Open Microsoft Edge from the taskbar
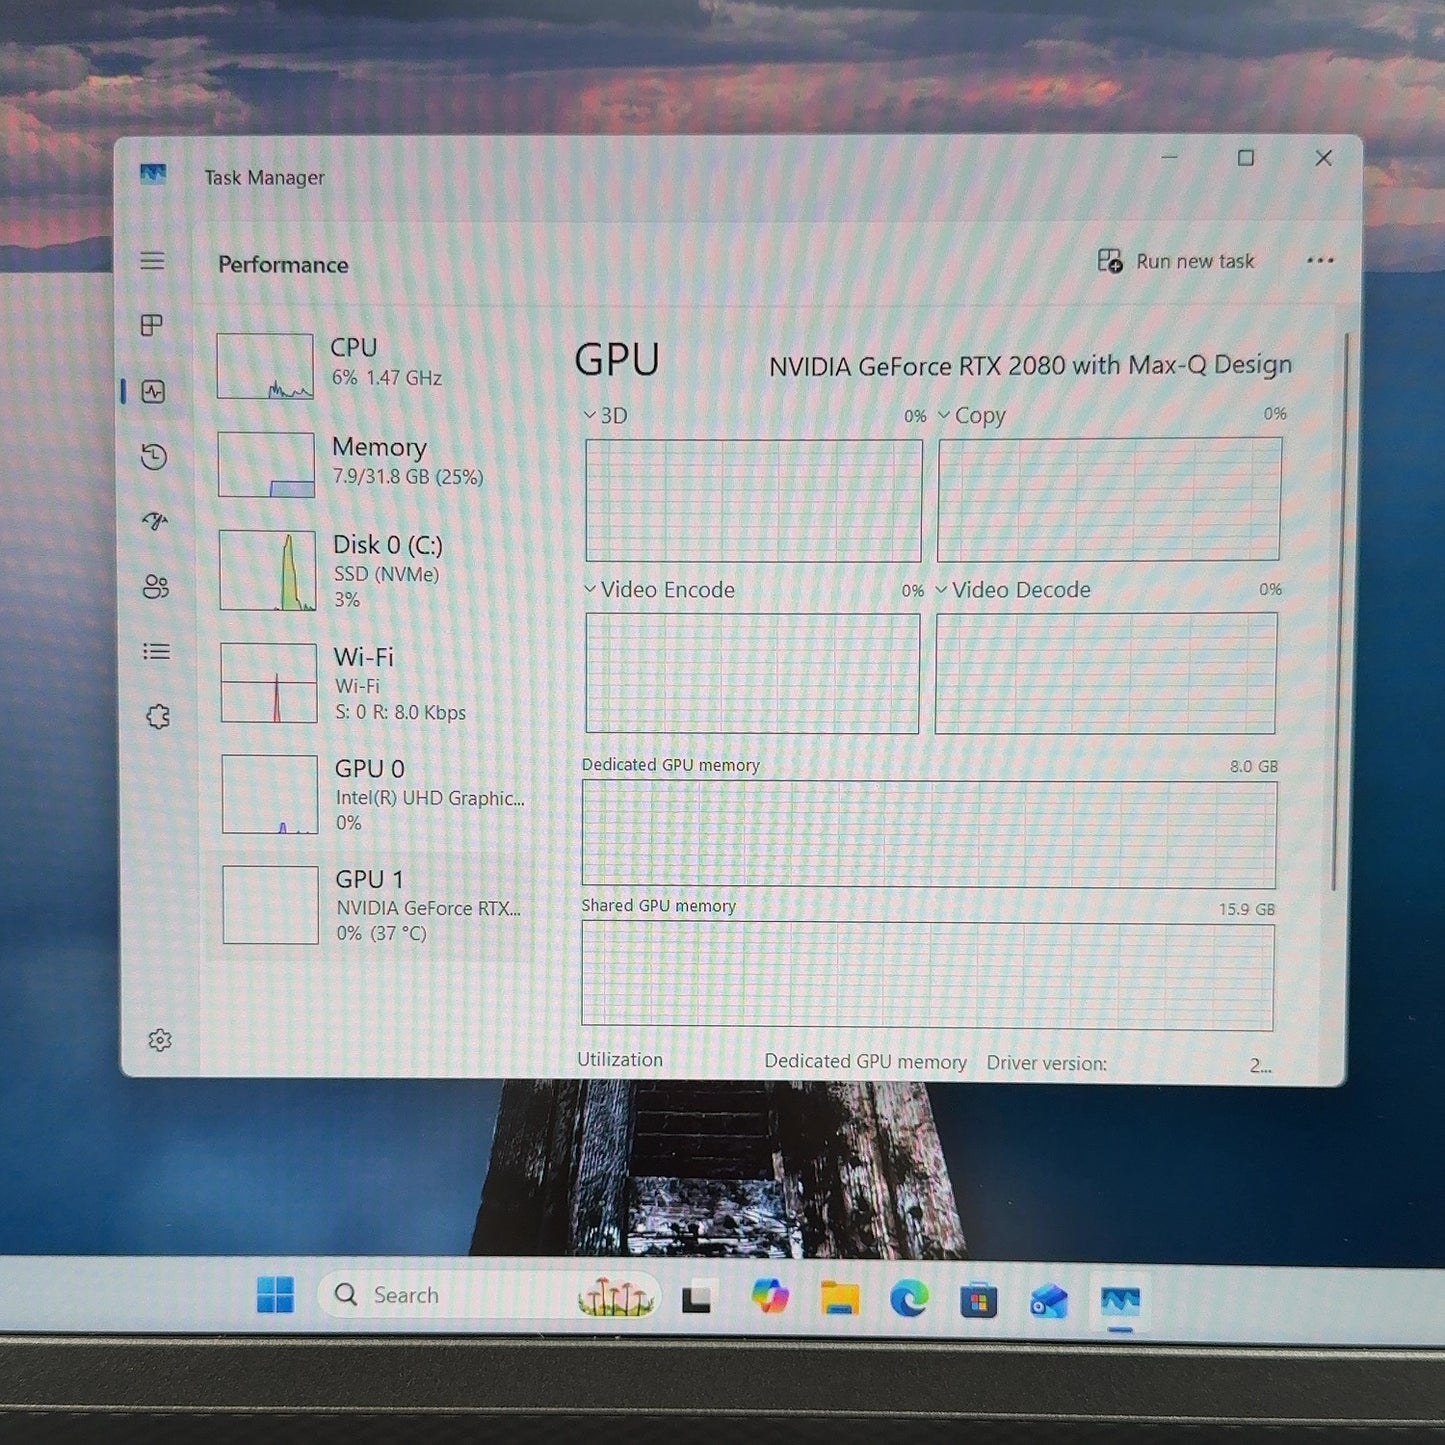 (x=909, y=1299)
